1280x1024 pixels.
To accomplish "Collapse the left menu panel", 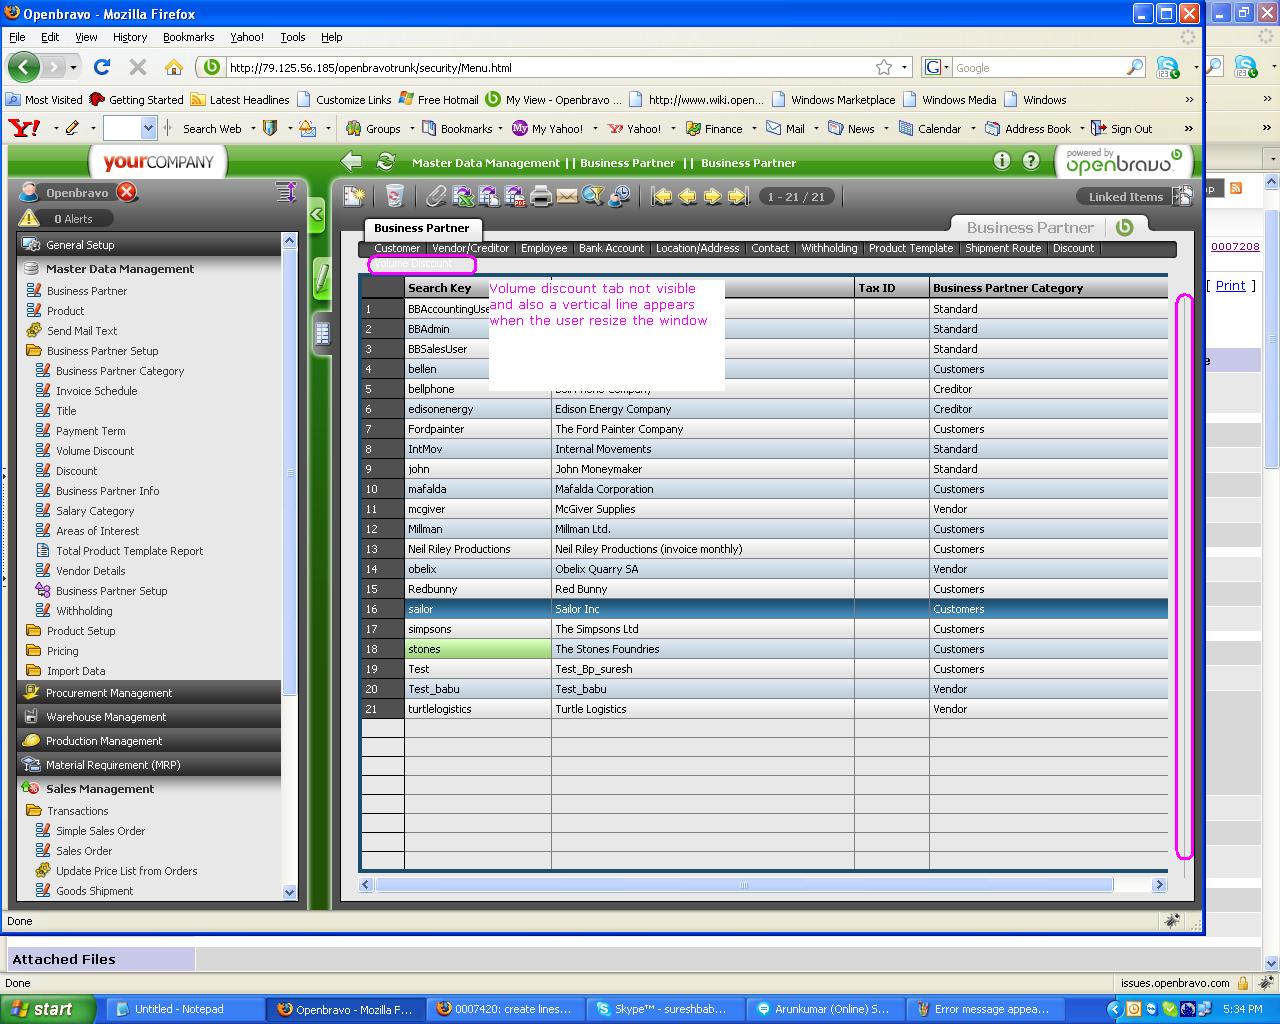I will [x=316, y=214].
